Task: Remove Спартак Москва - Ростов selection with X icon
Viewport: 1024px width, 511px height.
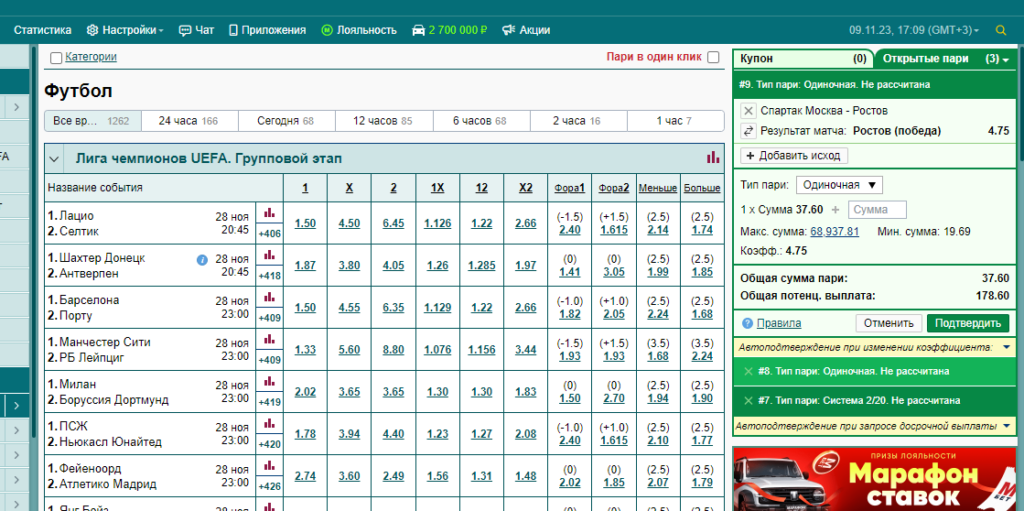Action: pyautogui.click(x=748, y=110)
